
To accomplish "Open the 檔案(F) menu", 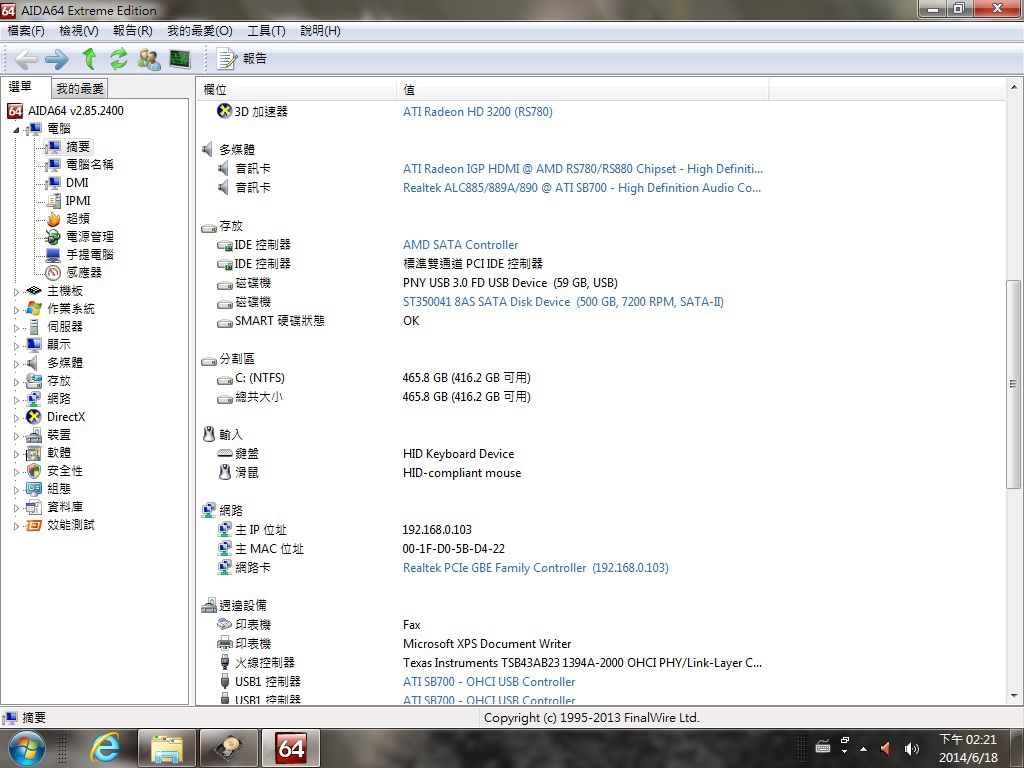I will coord(26,31).
